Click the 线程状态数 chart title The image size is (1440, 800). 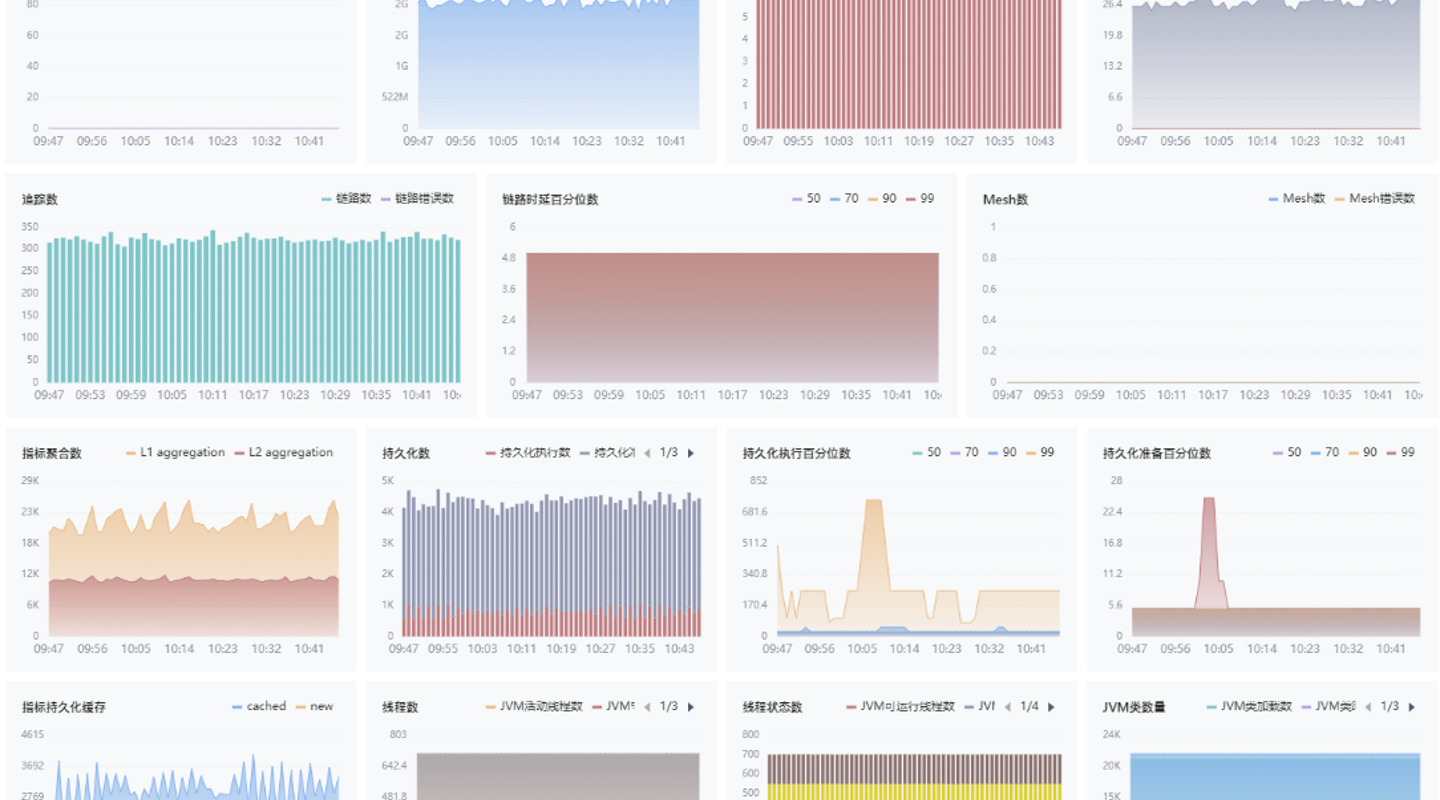[x=772, y=708]
